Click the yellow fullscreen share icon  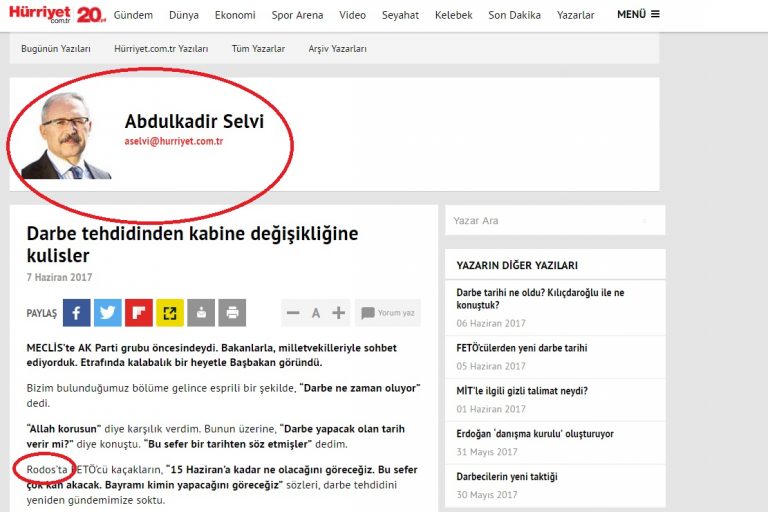[170, 313]
